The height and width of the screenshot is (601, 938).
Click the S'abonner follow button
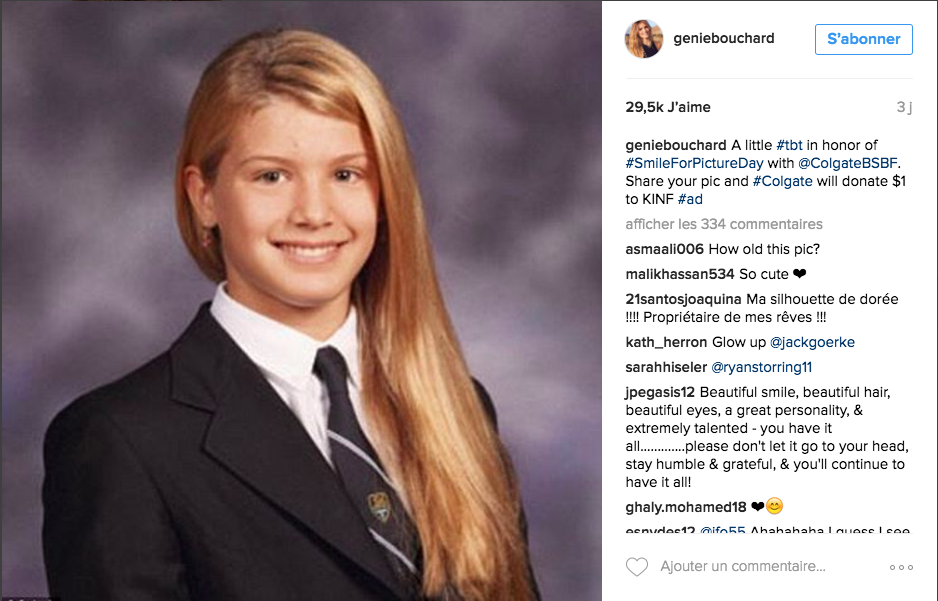(863, 39)
